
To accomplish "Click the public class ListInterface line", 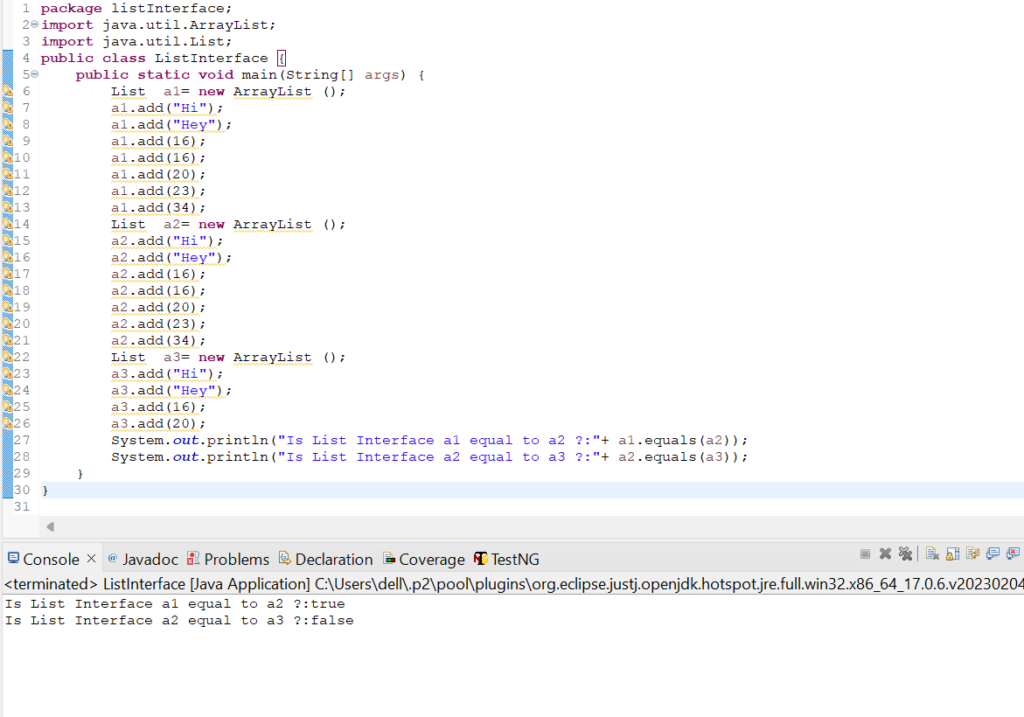I will click(163, 58).
